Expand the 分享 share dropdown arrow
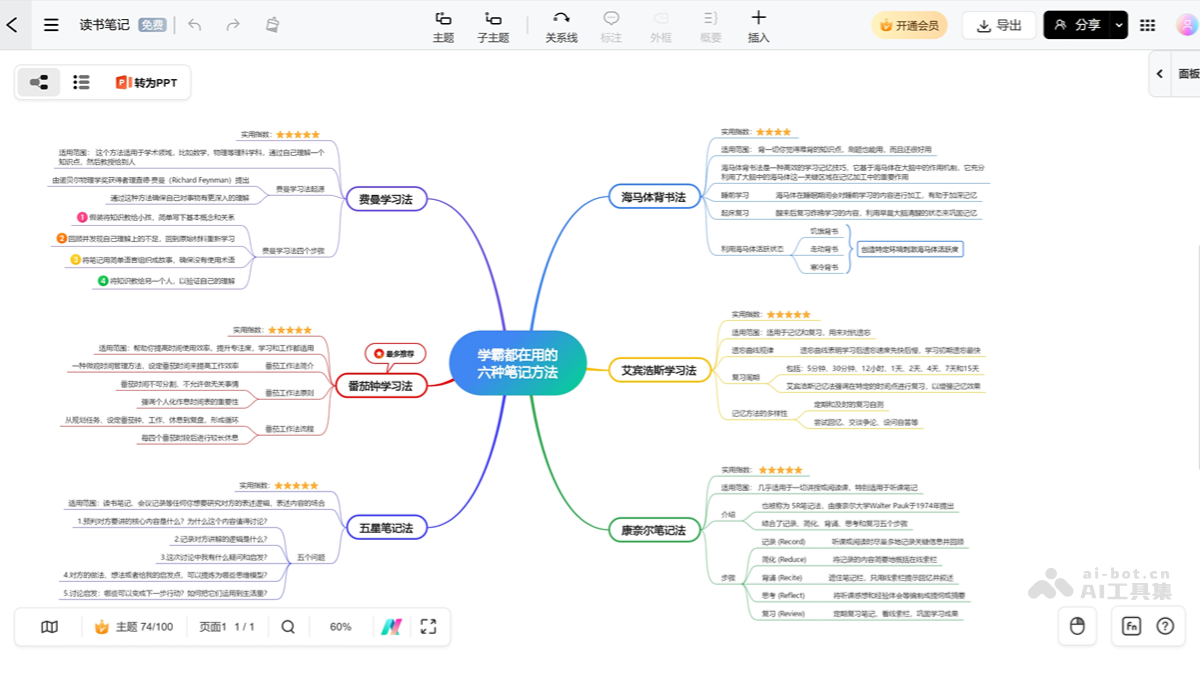This screenshot has width=1200, height=675. point(1119,25)
